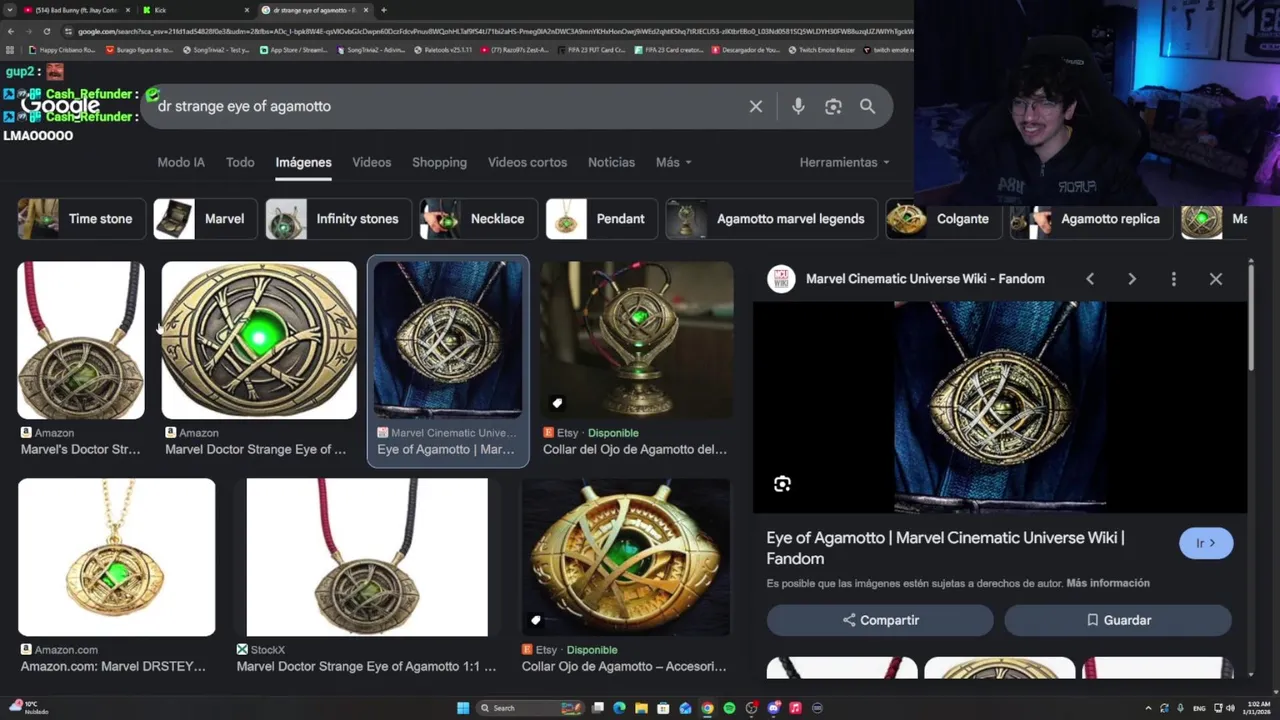Click the Ir button to visit page
Viewport: 1280px width, 720px height.
[1206, 543]
